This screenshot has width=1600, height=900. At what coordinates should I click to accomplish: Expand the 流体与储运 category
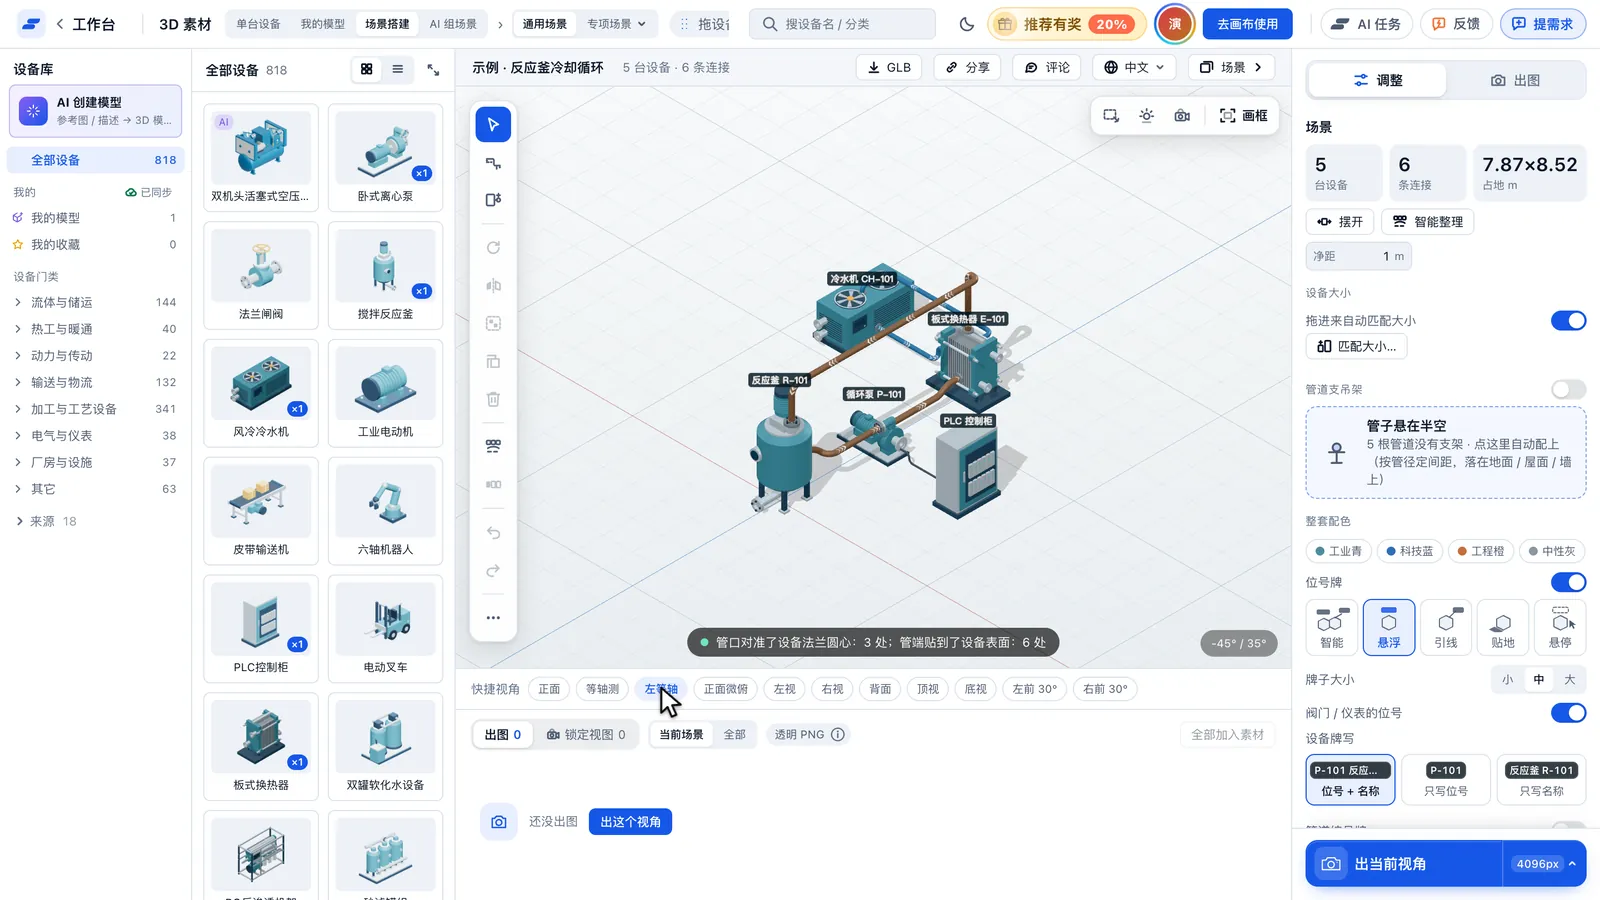pyautogui.click(x=96, y=302)
